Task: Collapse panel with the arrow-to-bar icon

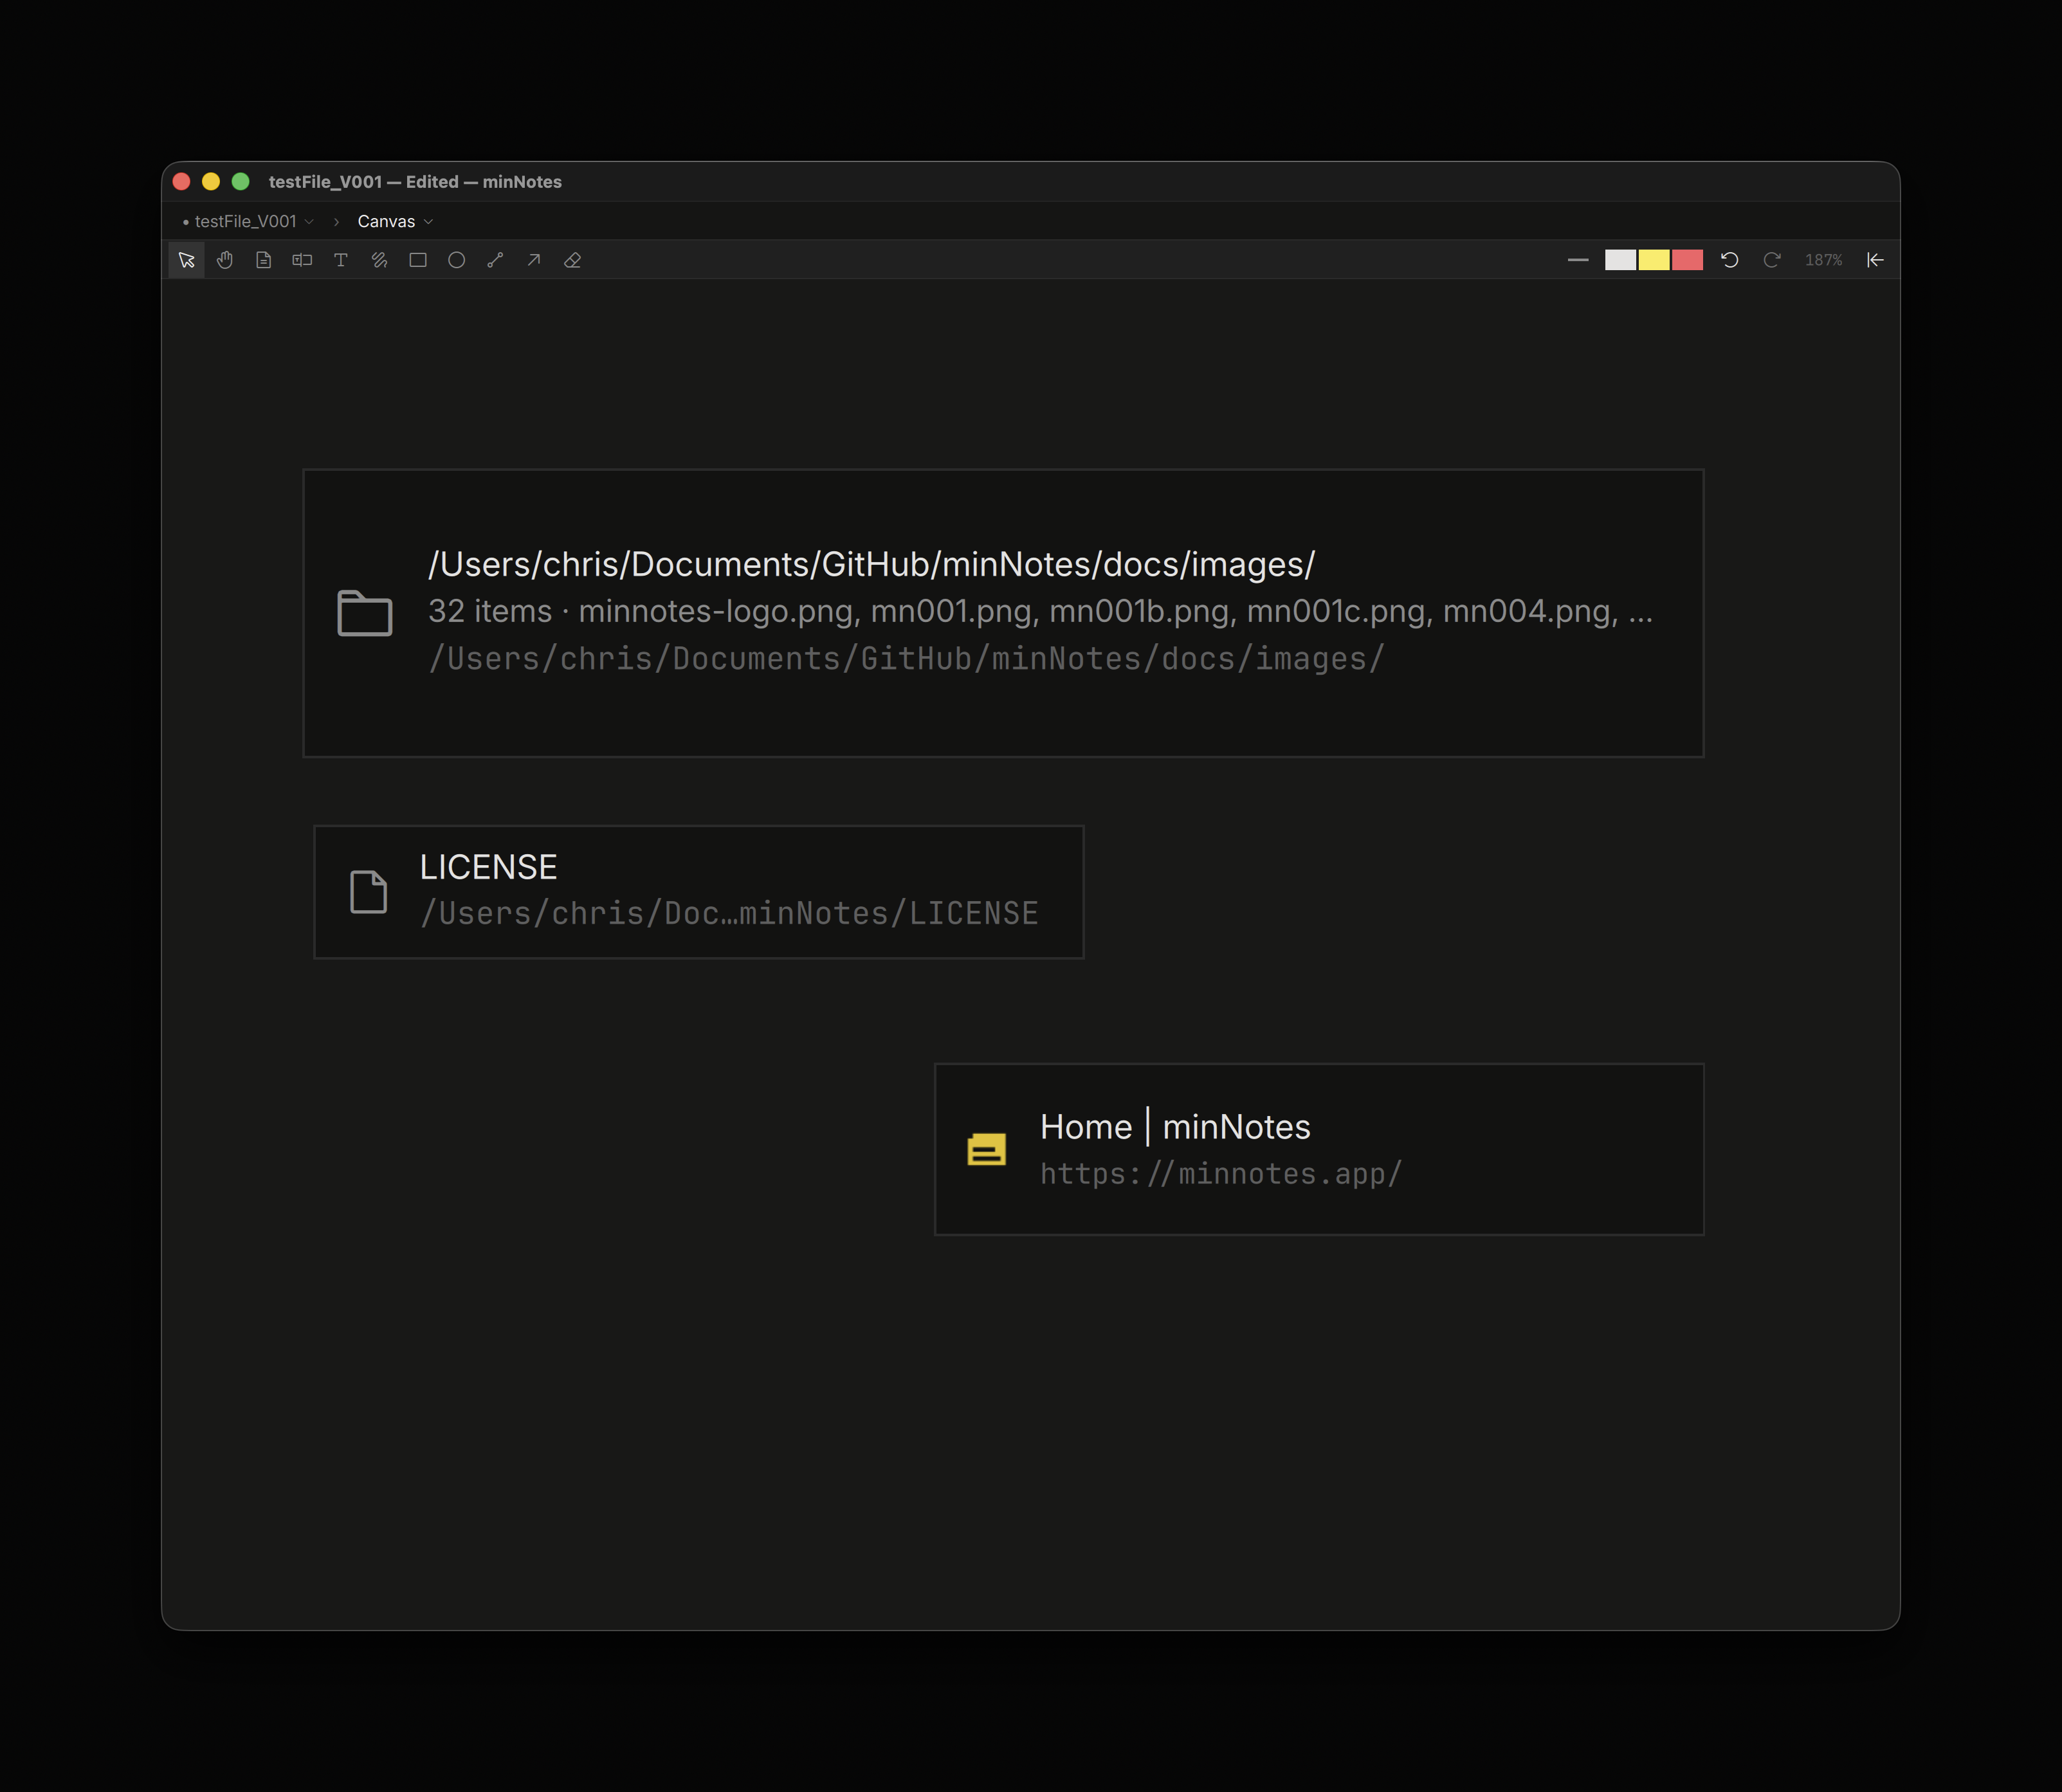Action: coord(1875,260)
